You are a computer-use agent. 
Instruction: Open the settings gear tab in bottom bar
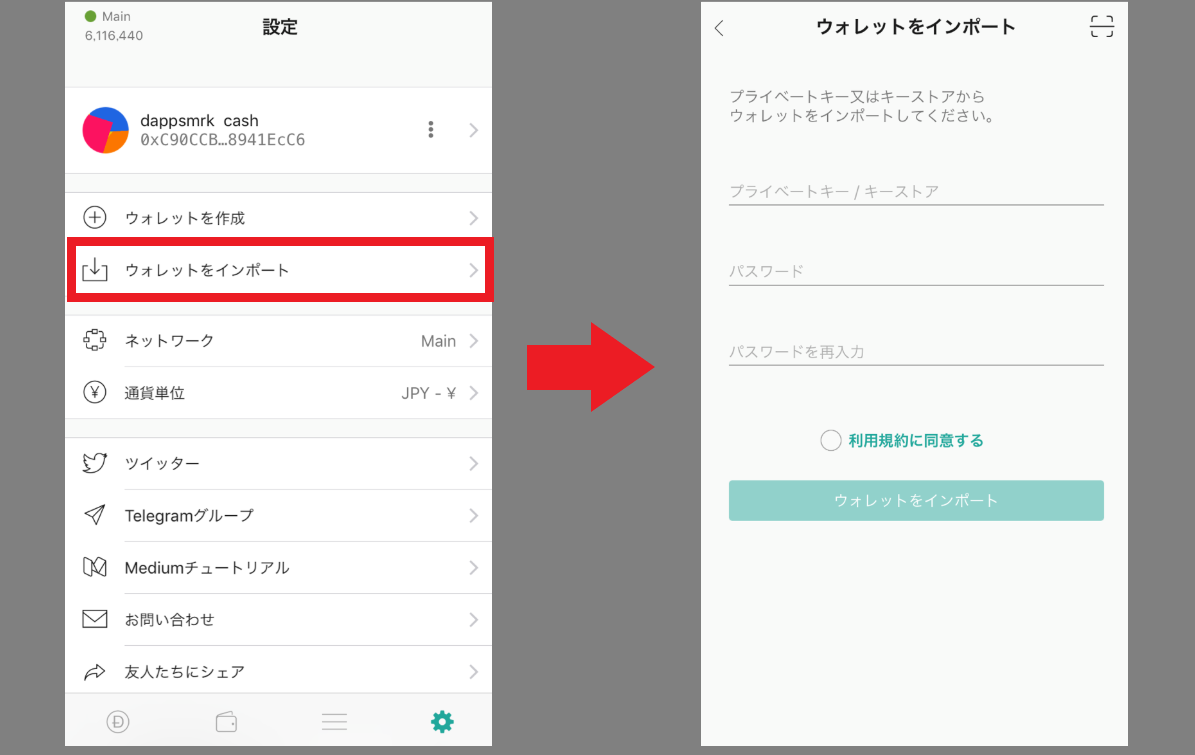[x=442, y=721]
